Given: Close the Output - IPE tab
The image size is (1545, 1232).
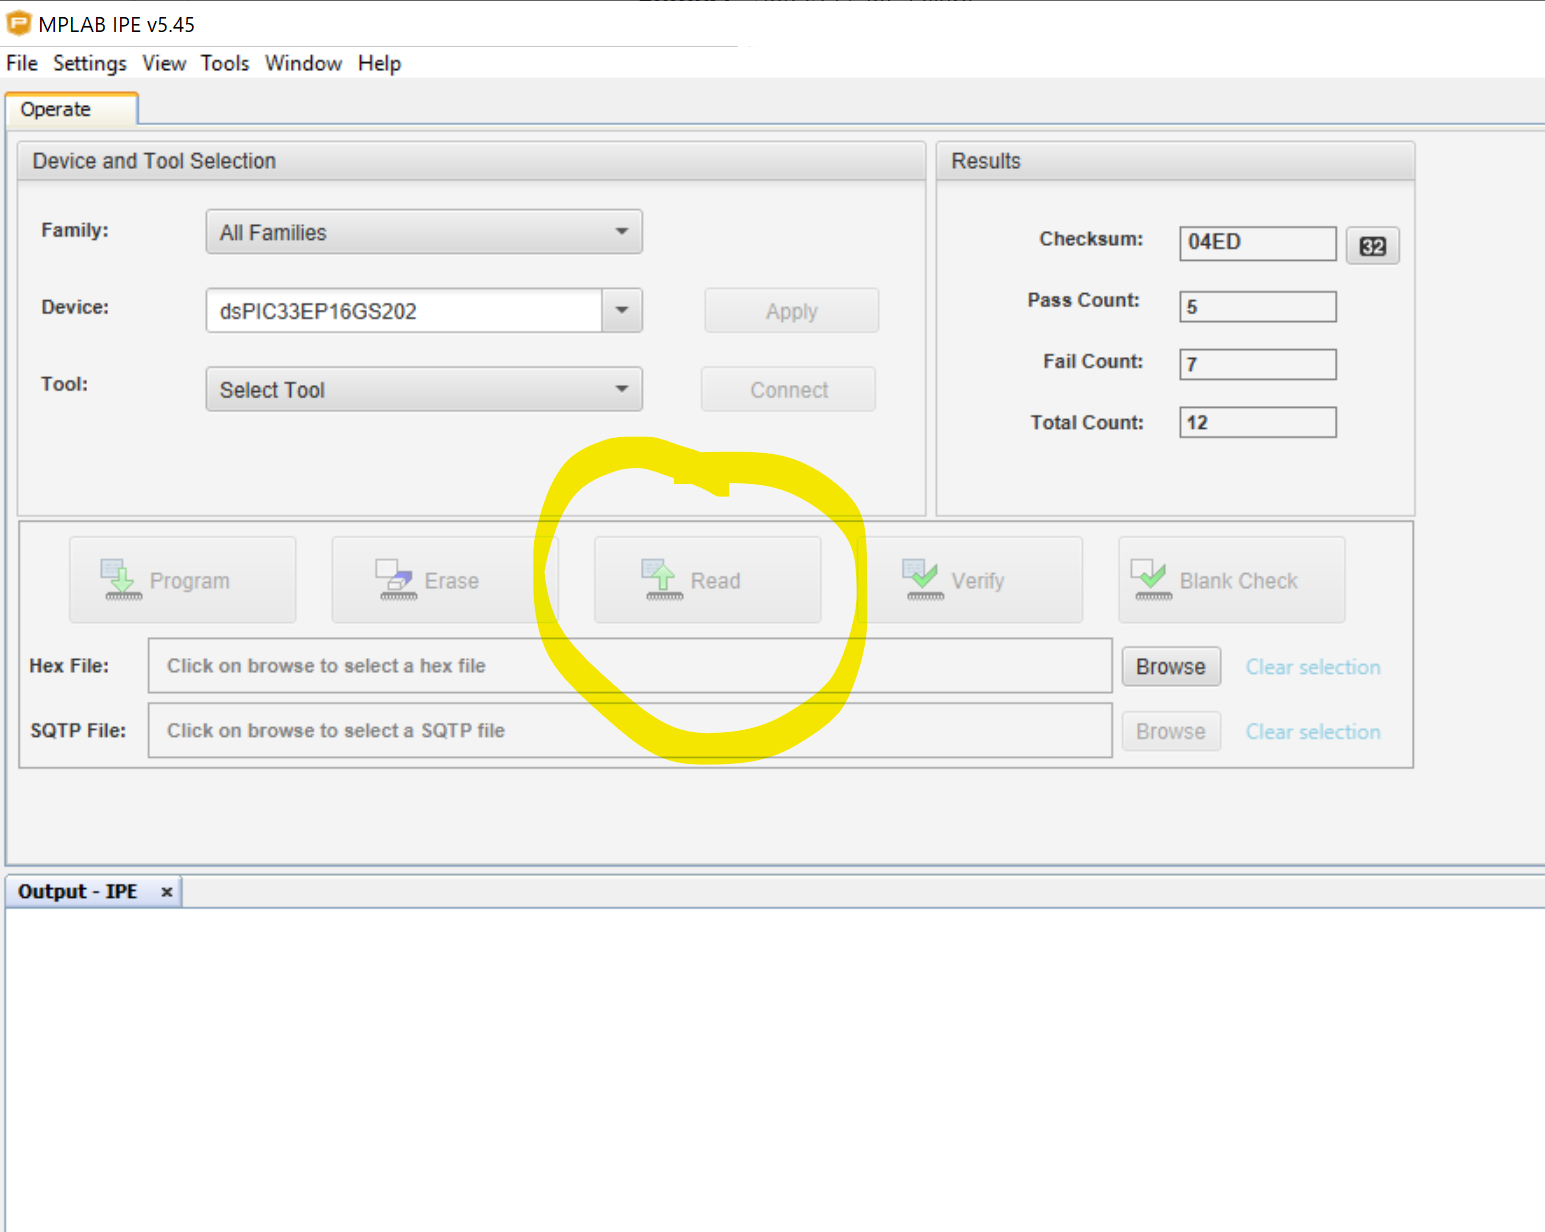Looking at the screenshot, I should coord(167,891).
